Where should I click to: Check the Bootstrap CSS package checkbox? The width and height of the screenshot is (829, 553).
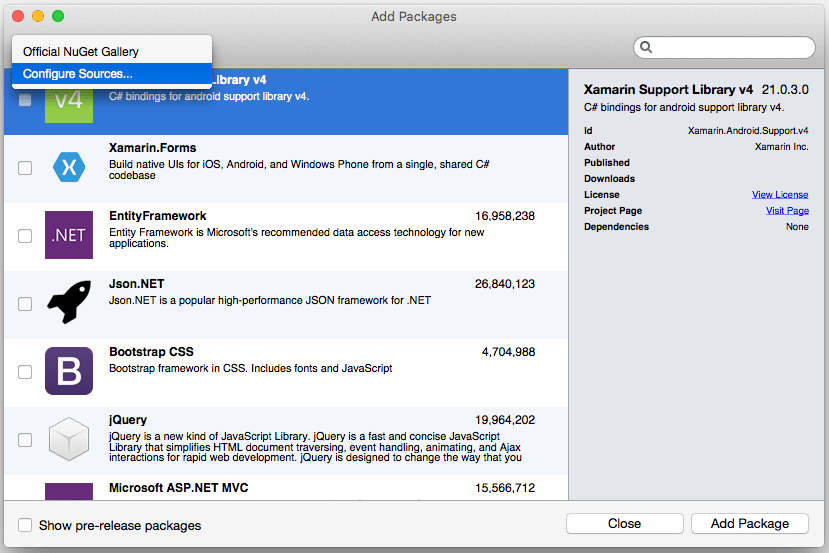25,372
